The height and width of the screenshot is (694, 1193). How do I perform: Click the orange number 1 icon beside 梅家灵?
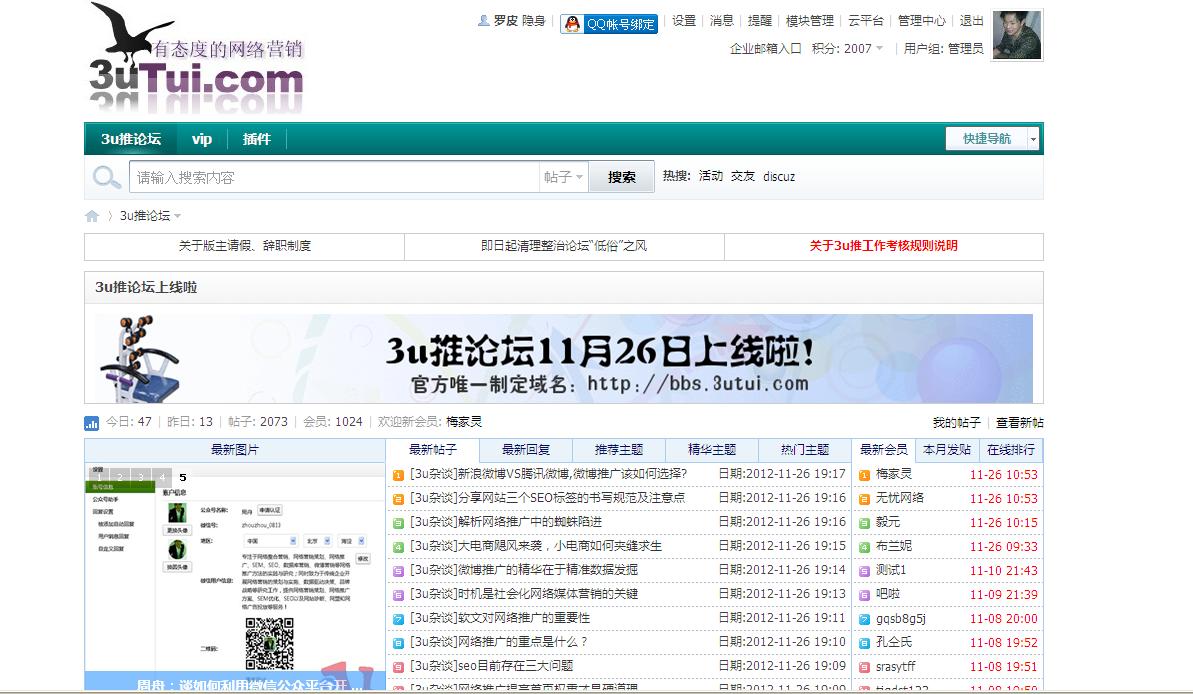click(864, 475)
